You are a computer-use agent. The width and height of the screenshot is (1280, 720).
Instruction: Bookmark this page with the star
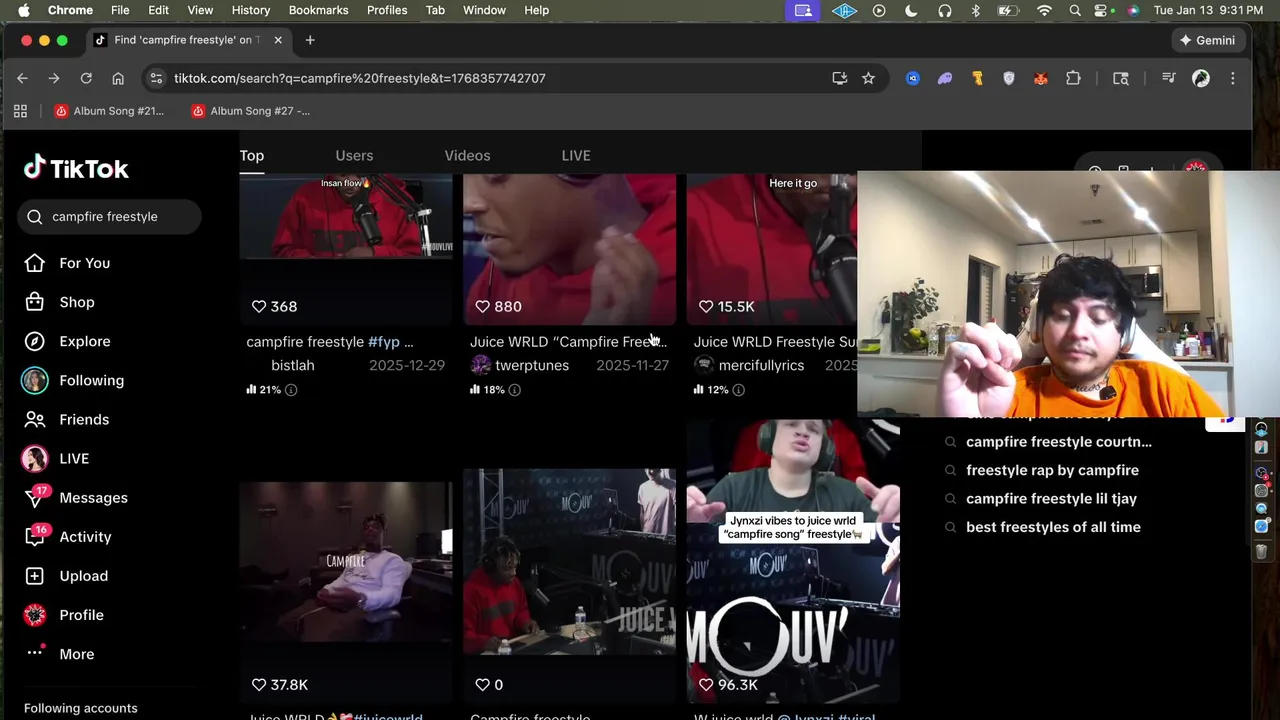868,78
